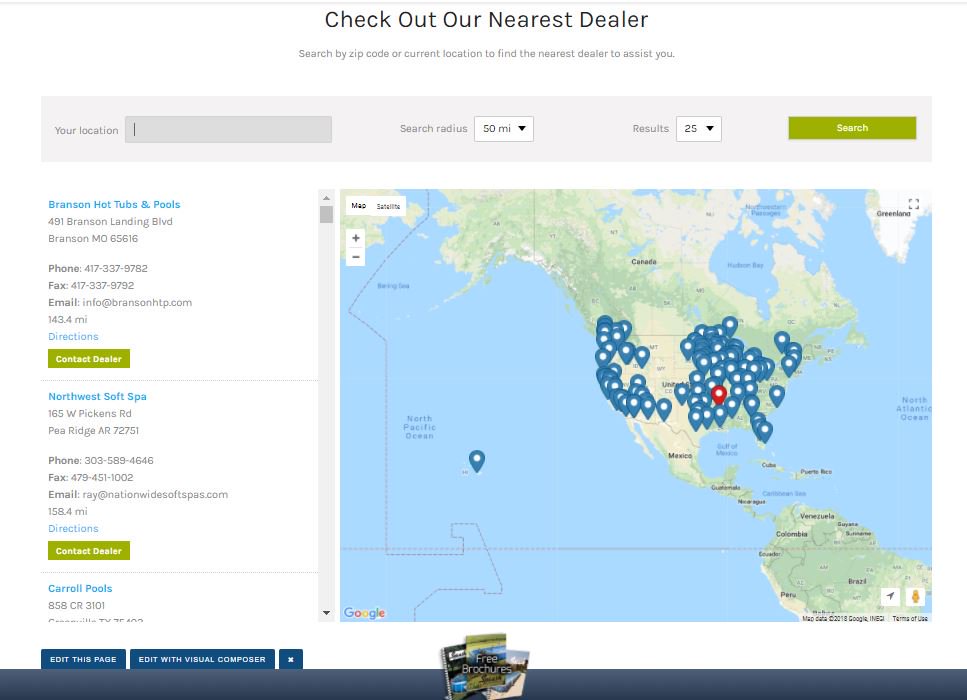Zoom out on the map
967x700 pixels.
point(356,257)
